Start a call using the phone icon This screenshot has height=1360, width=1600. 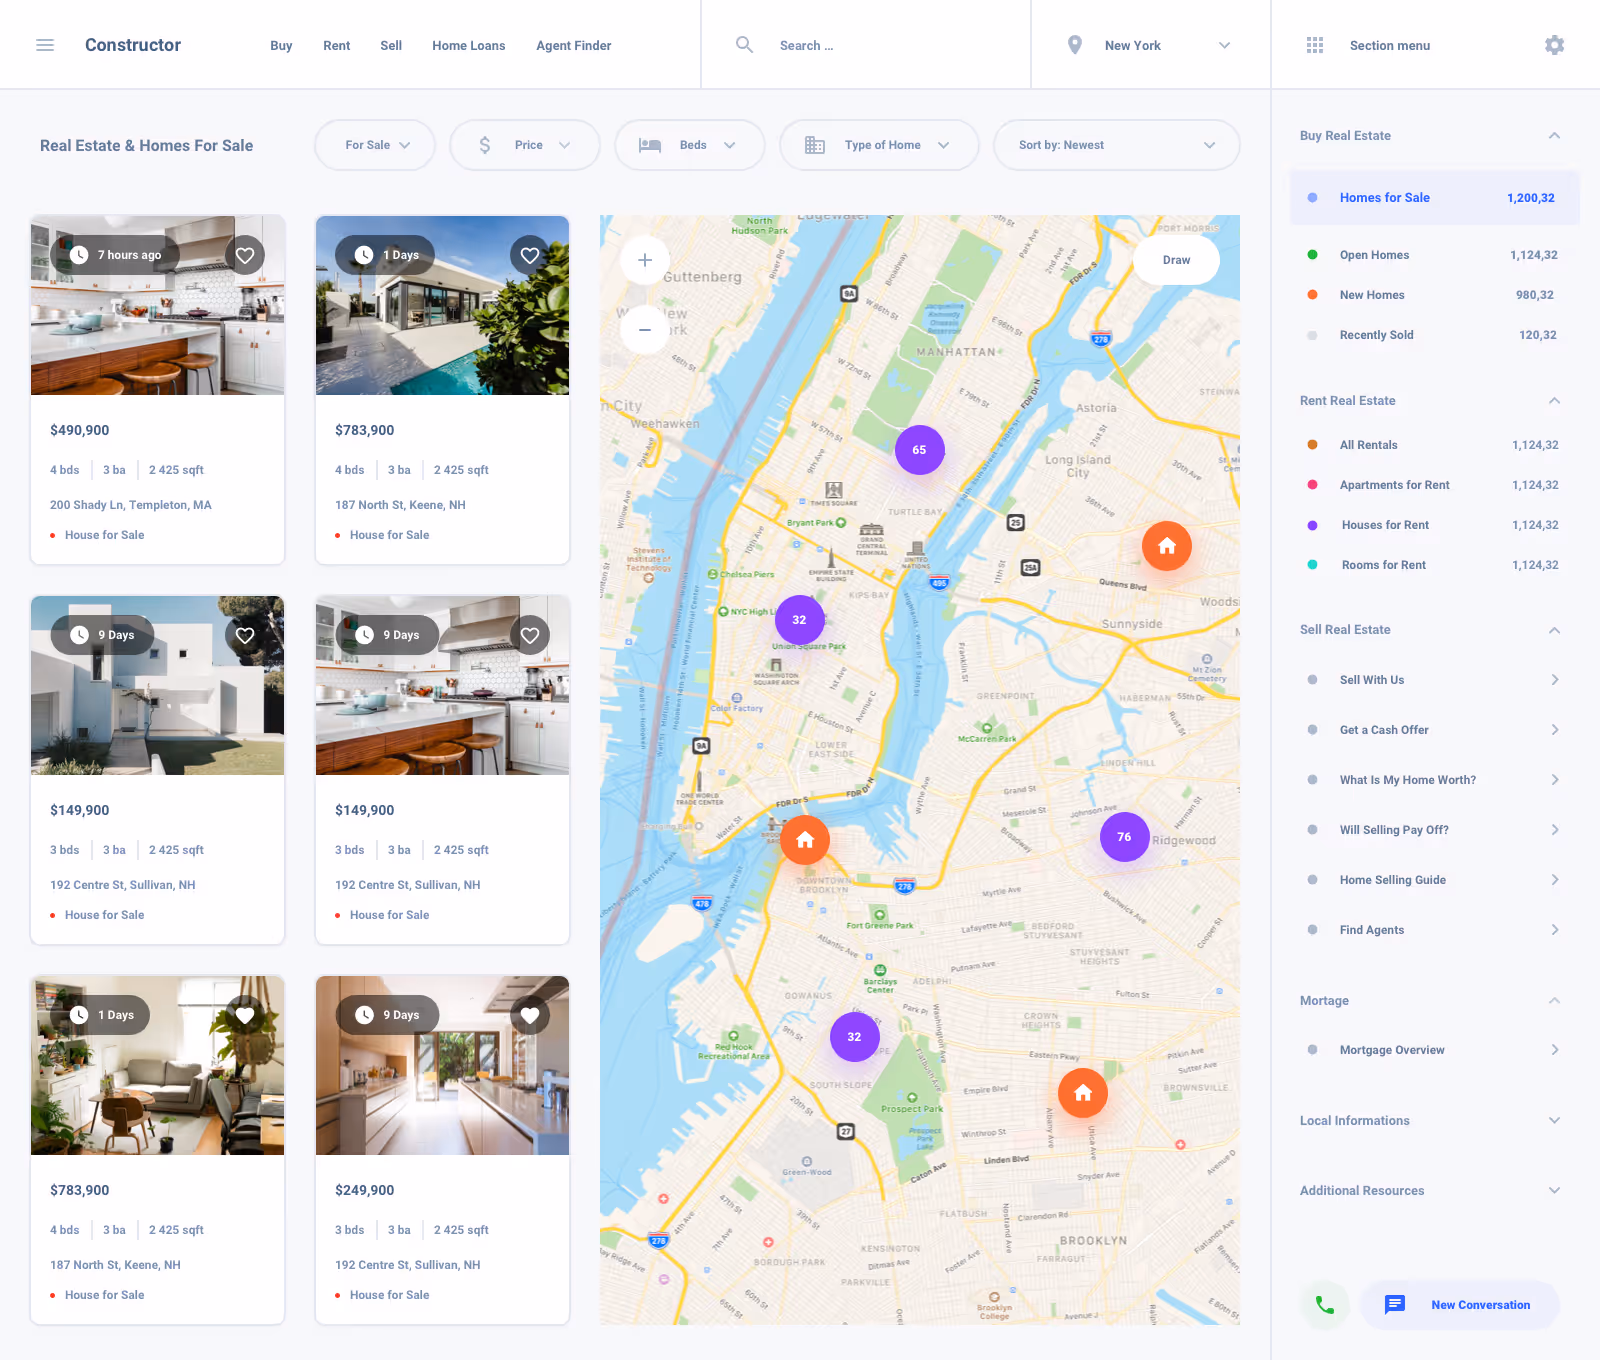coord(1325,1305)
